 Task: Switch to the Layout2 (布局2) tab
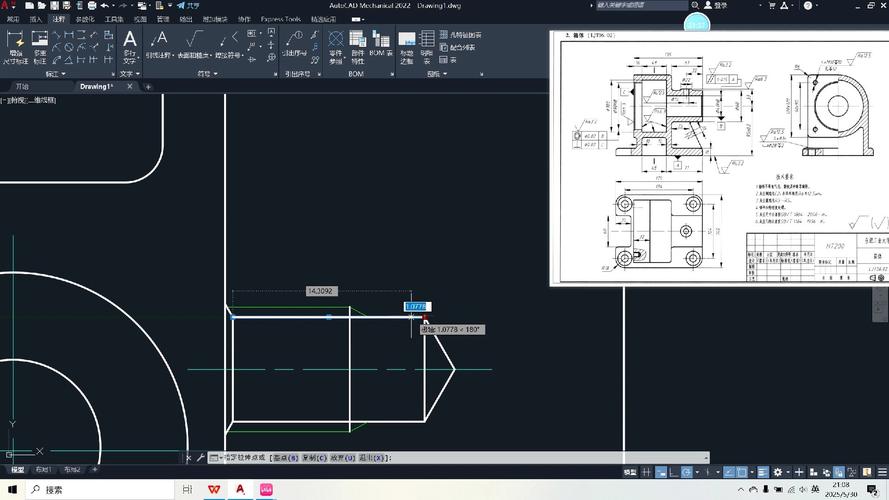(72, 469)
